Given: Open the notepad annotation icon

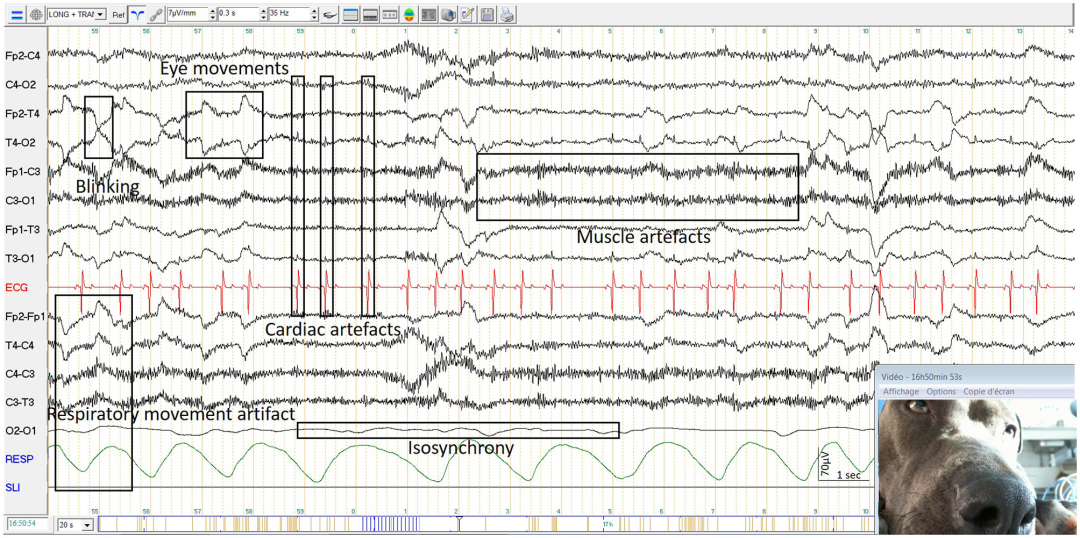Looking at the screenshot, I should (x=468, y=15).
